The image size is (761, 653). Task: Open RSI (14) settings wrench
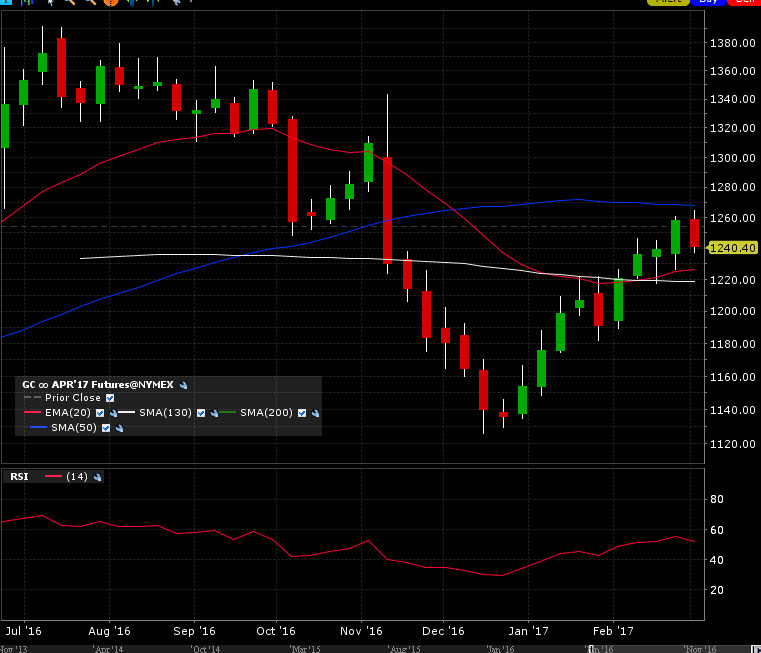[97, 477]
